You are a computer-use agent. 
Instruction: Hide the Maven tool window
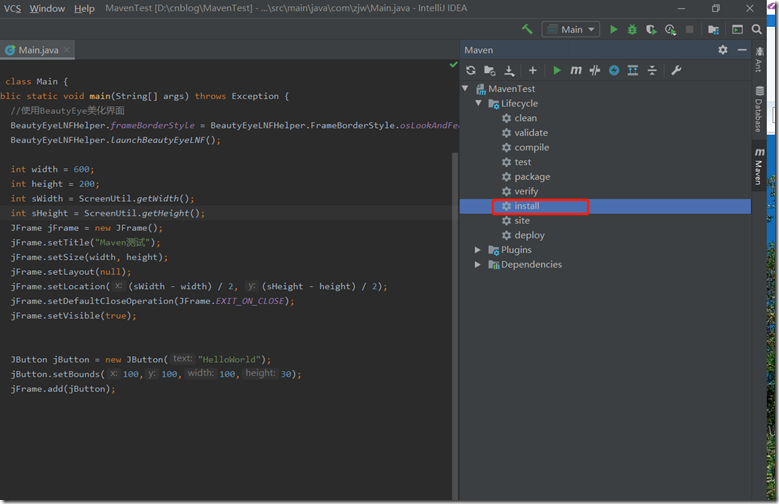[x=742, y=50]
